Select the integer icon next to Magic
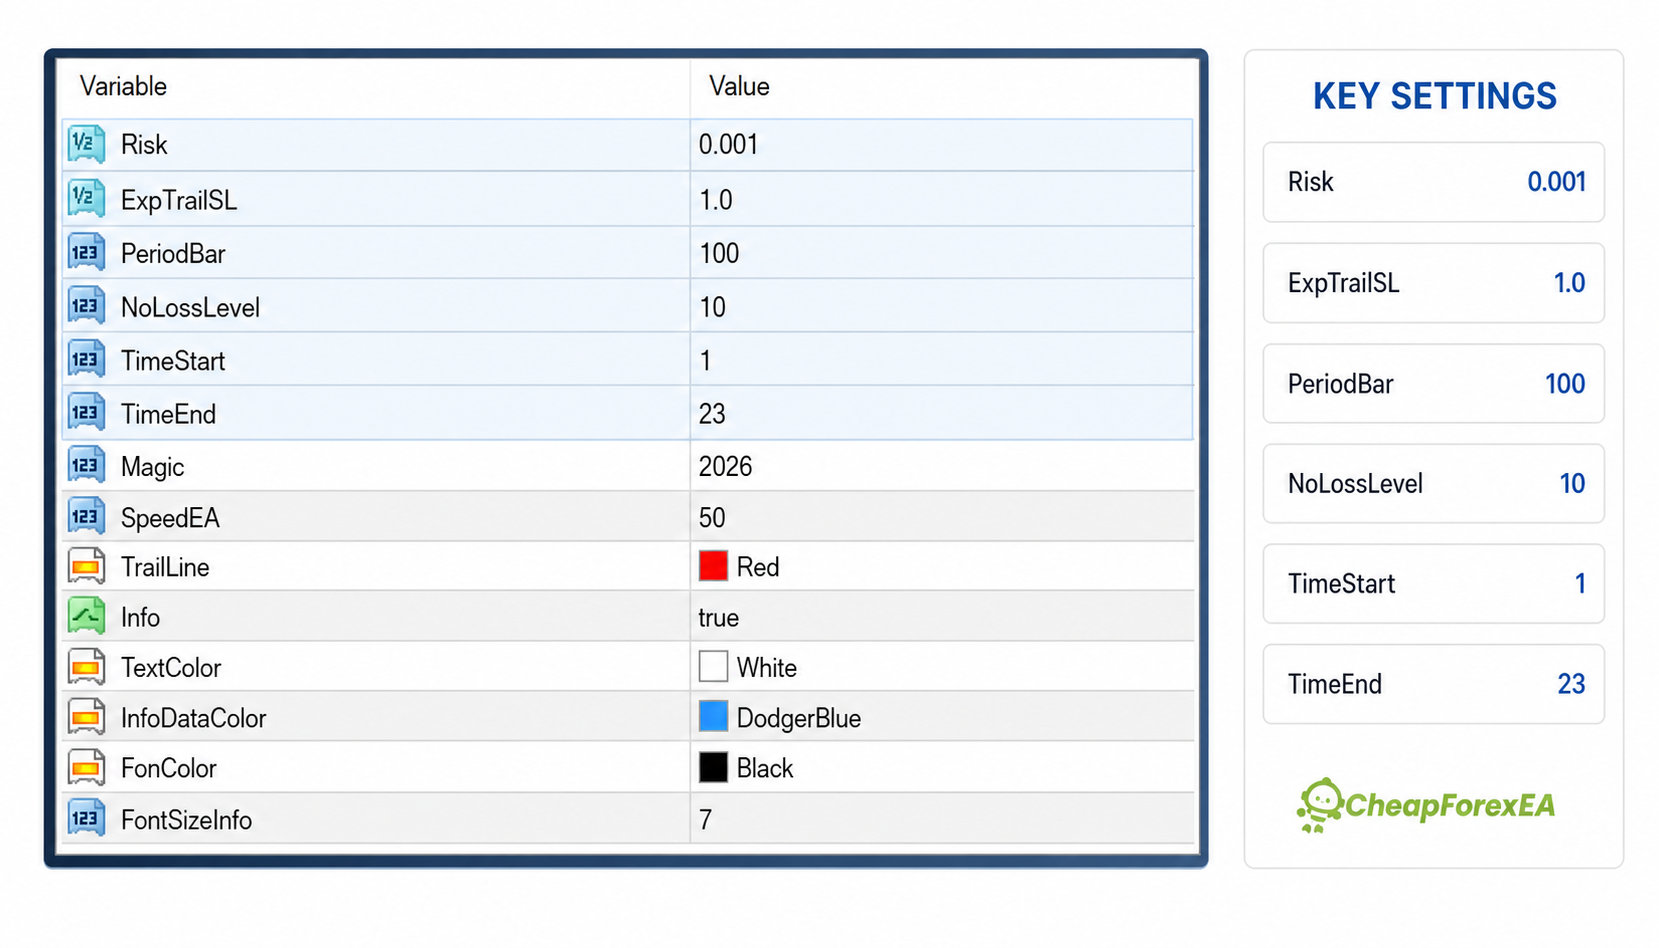1659x948 pixels. [x=86, y=465]
